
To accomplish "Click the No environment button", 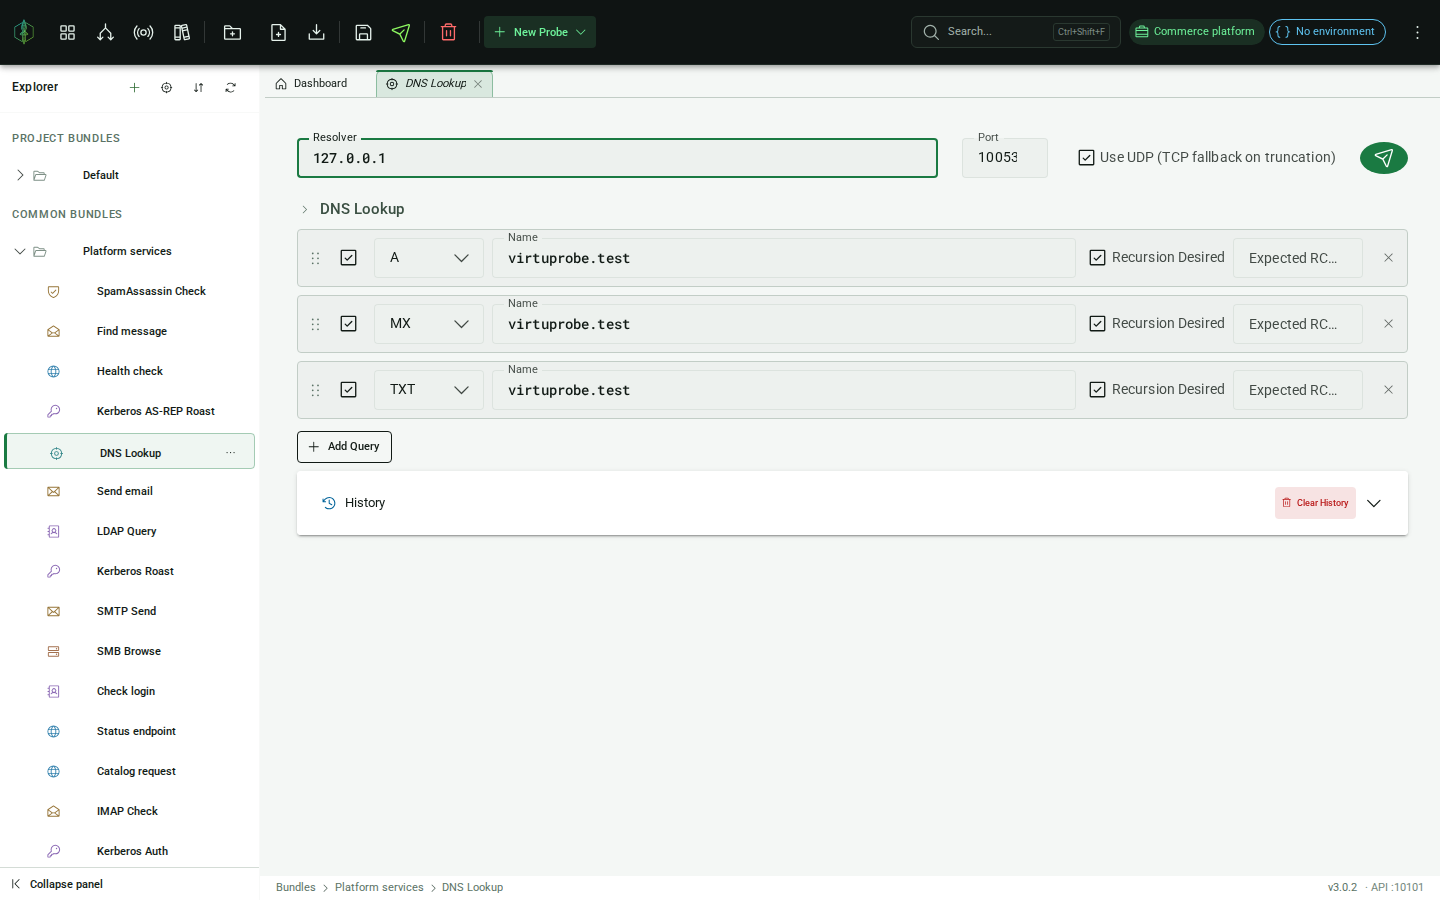I will click(1327, 32).
